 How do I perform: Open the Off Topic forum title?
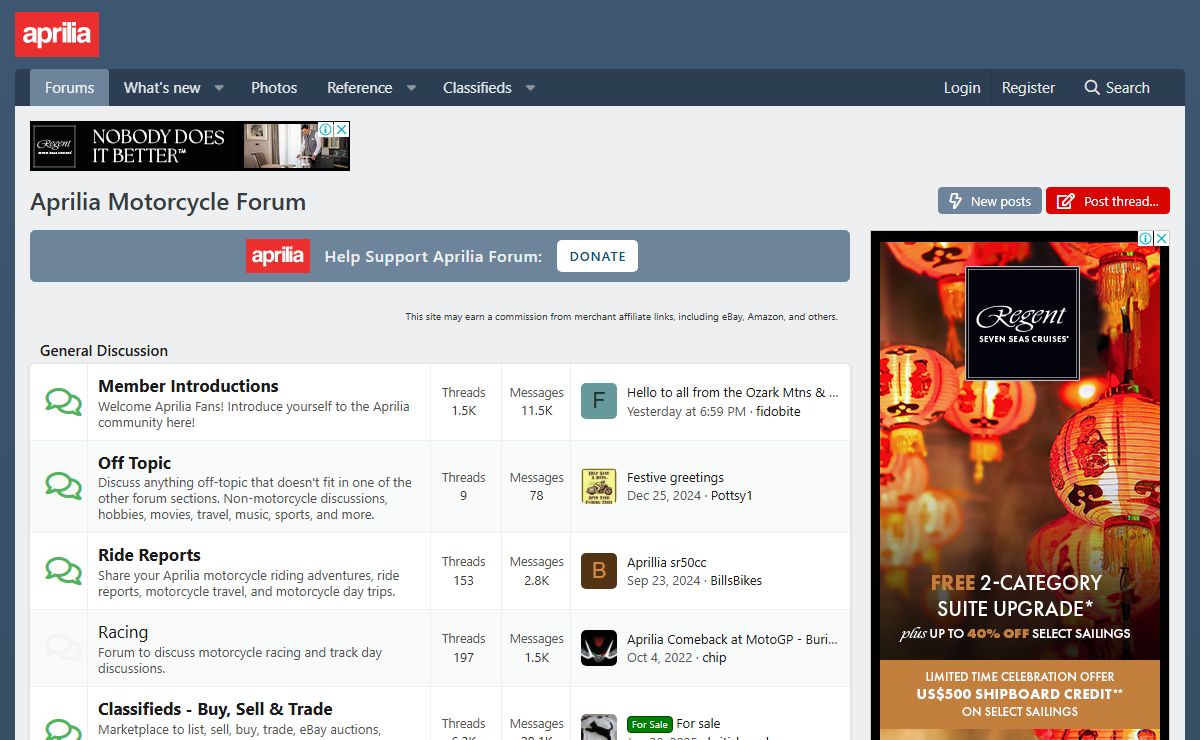click(134, 463)
